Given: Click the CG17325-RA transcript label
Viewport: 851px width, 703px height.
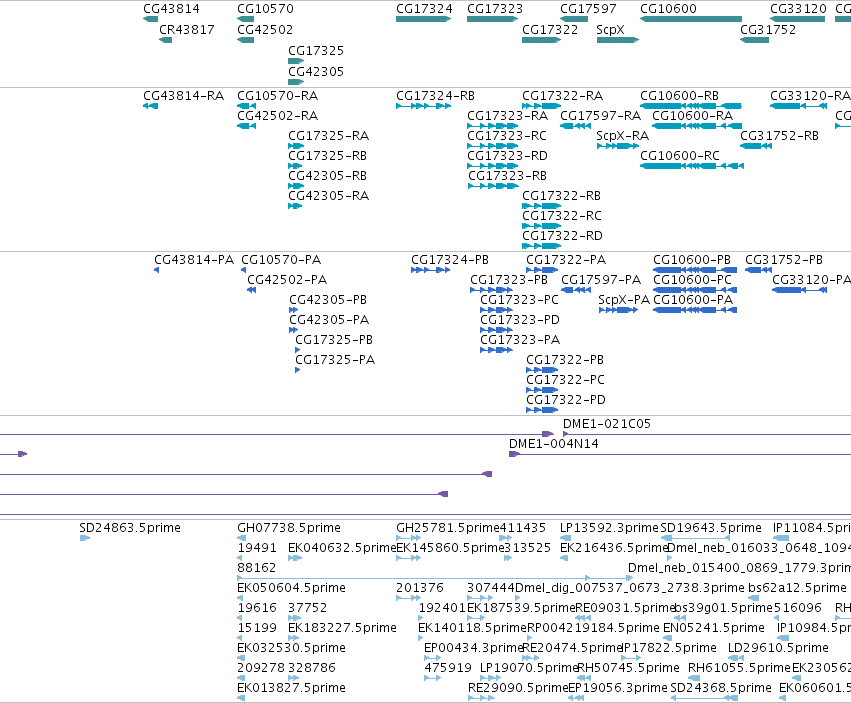Looking at the screenshot, I should 328,136.
